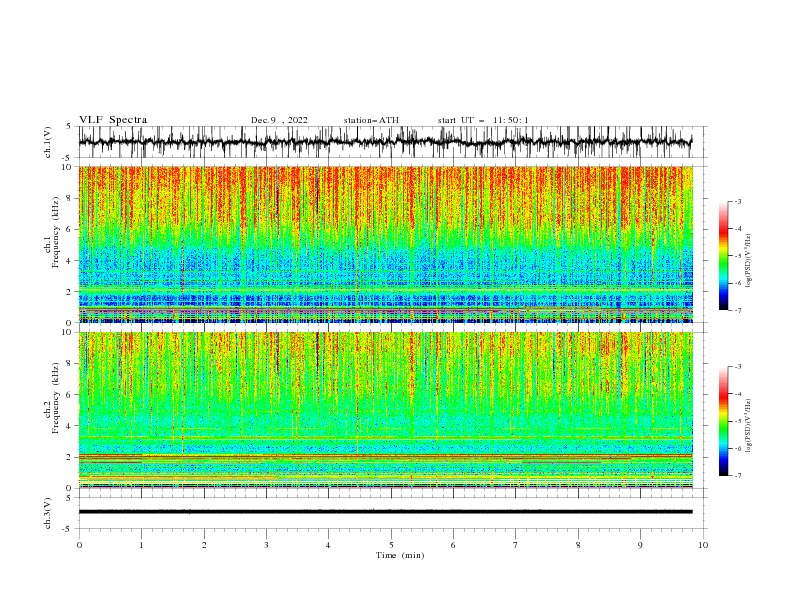
Task: Click the ch.1 spectrogram panel
Action: pos(385,244)
